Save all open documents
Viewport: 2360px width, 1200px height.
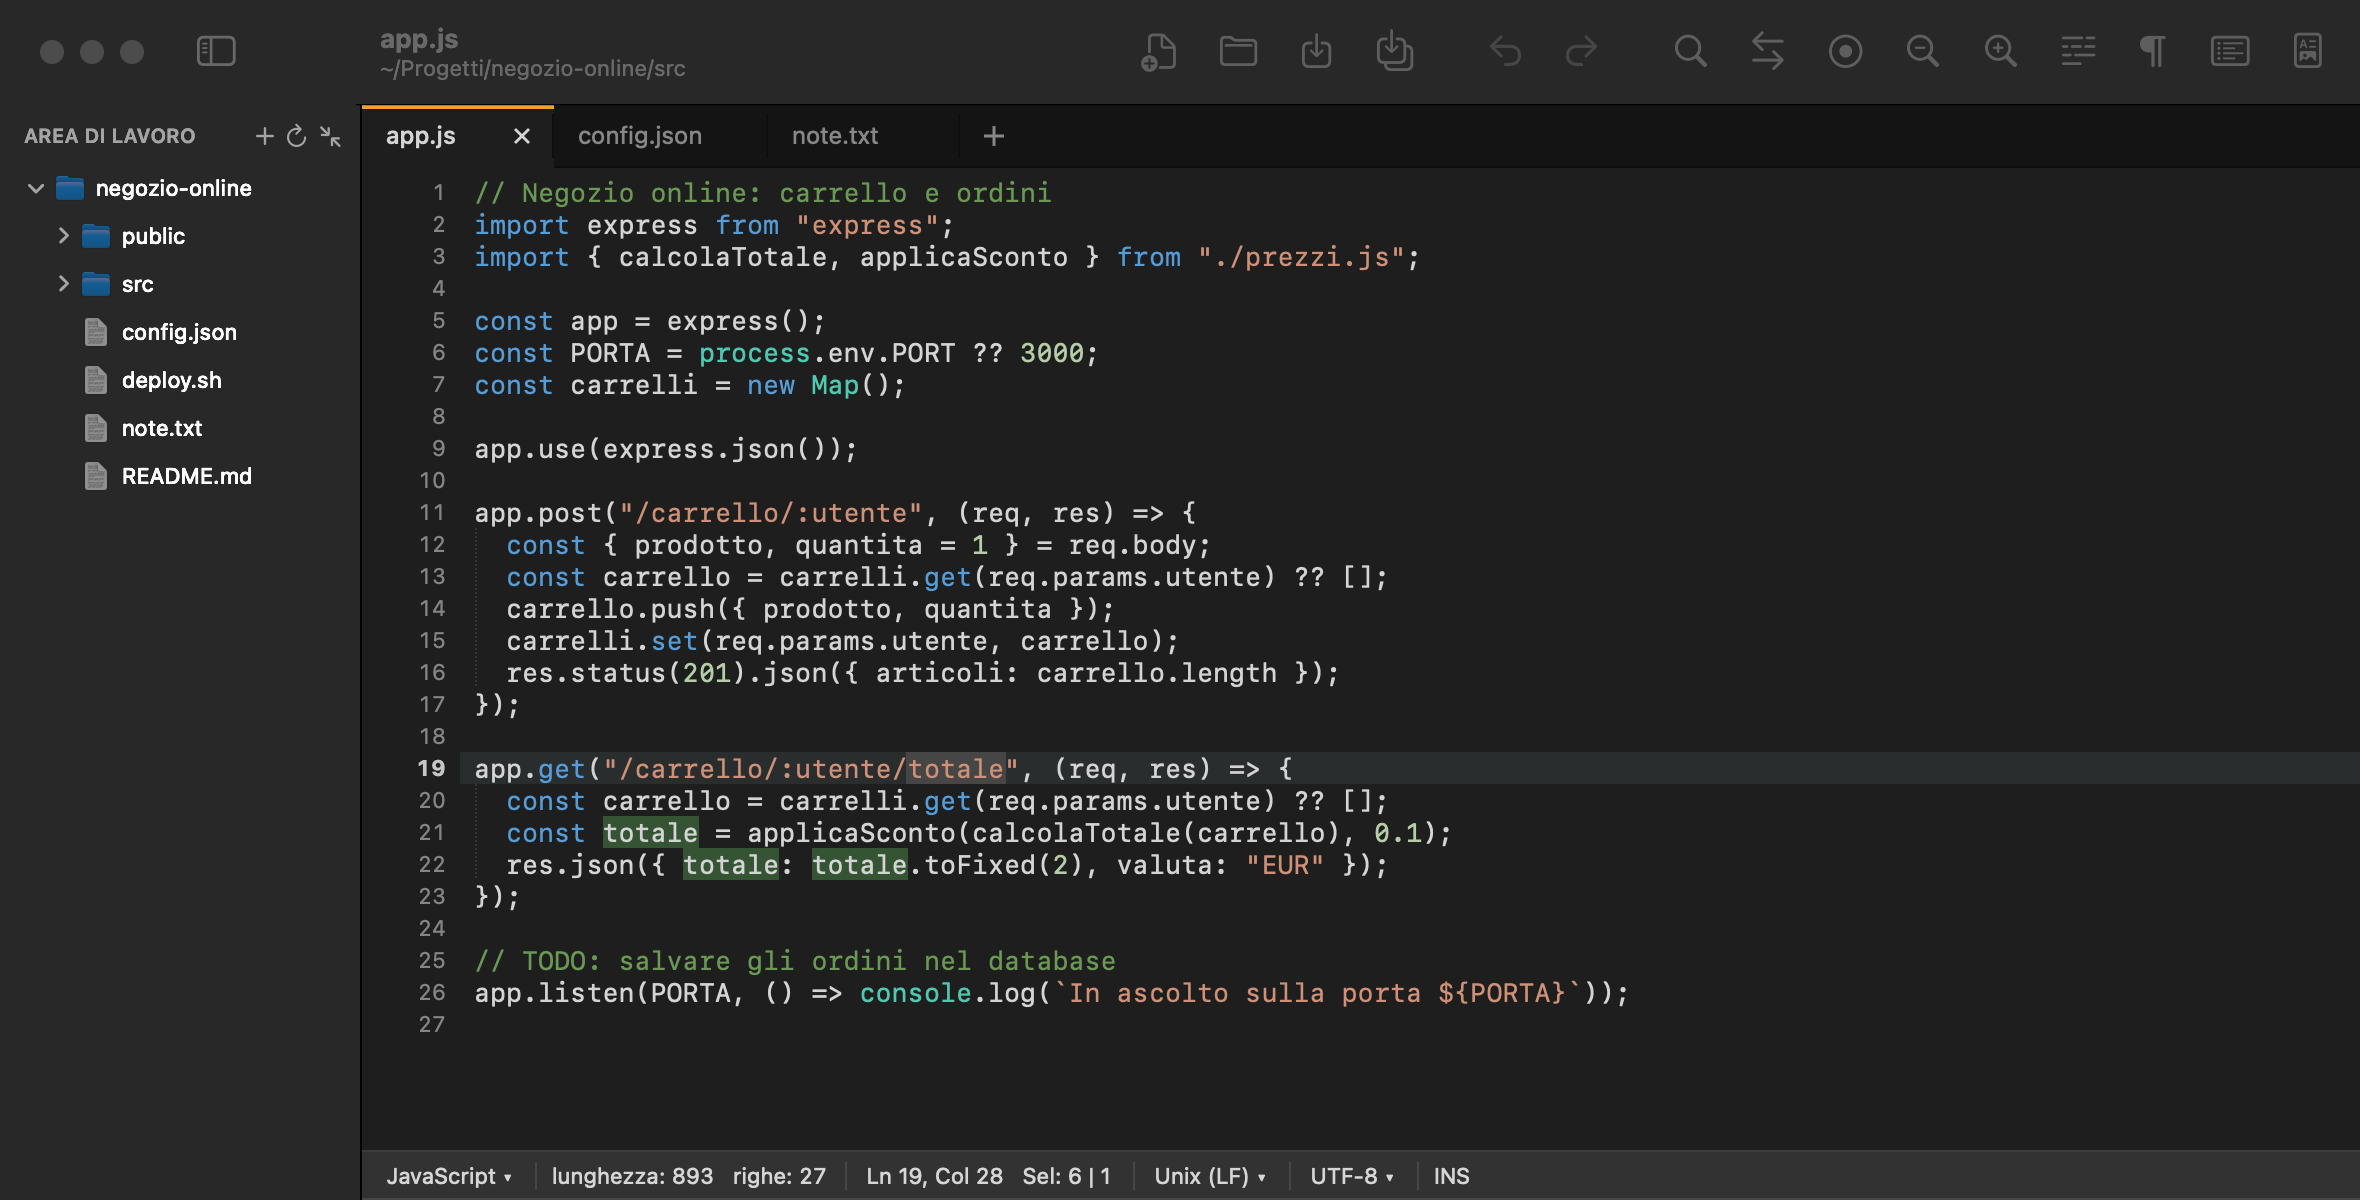tap(1394, 51)
